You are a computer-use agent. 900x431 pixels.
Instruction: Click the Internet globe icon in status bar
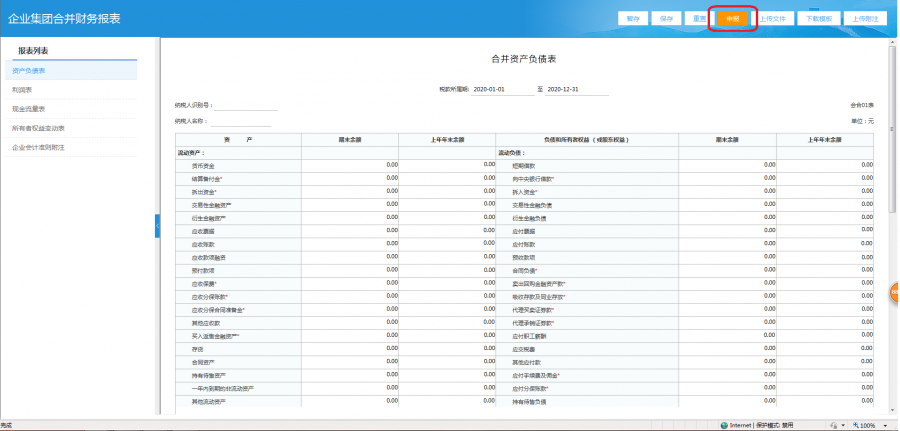[725, 425]
